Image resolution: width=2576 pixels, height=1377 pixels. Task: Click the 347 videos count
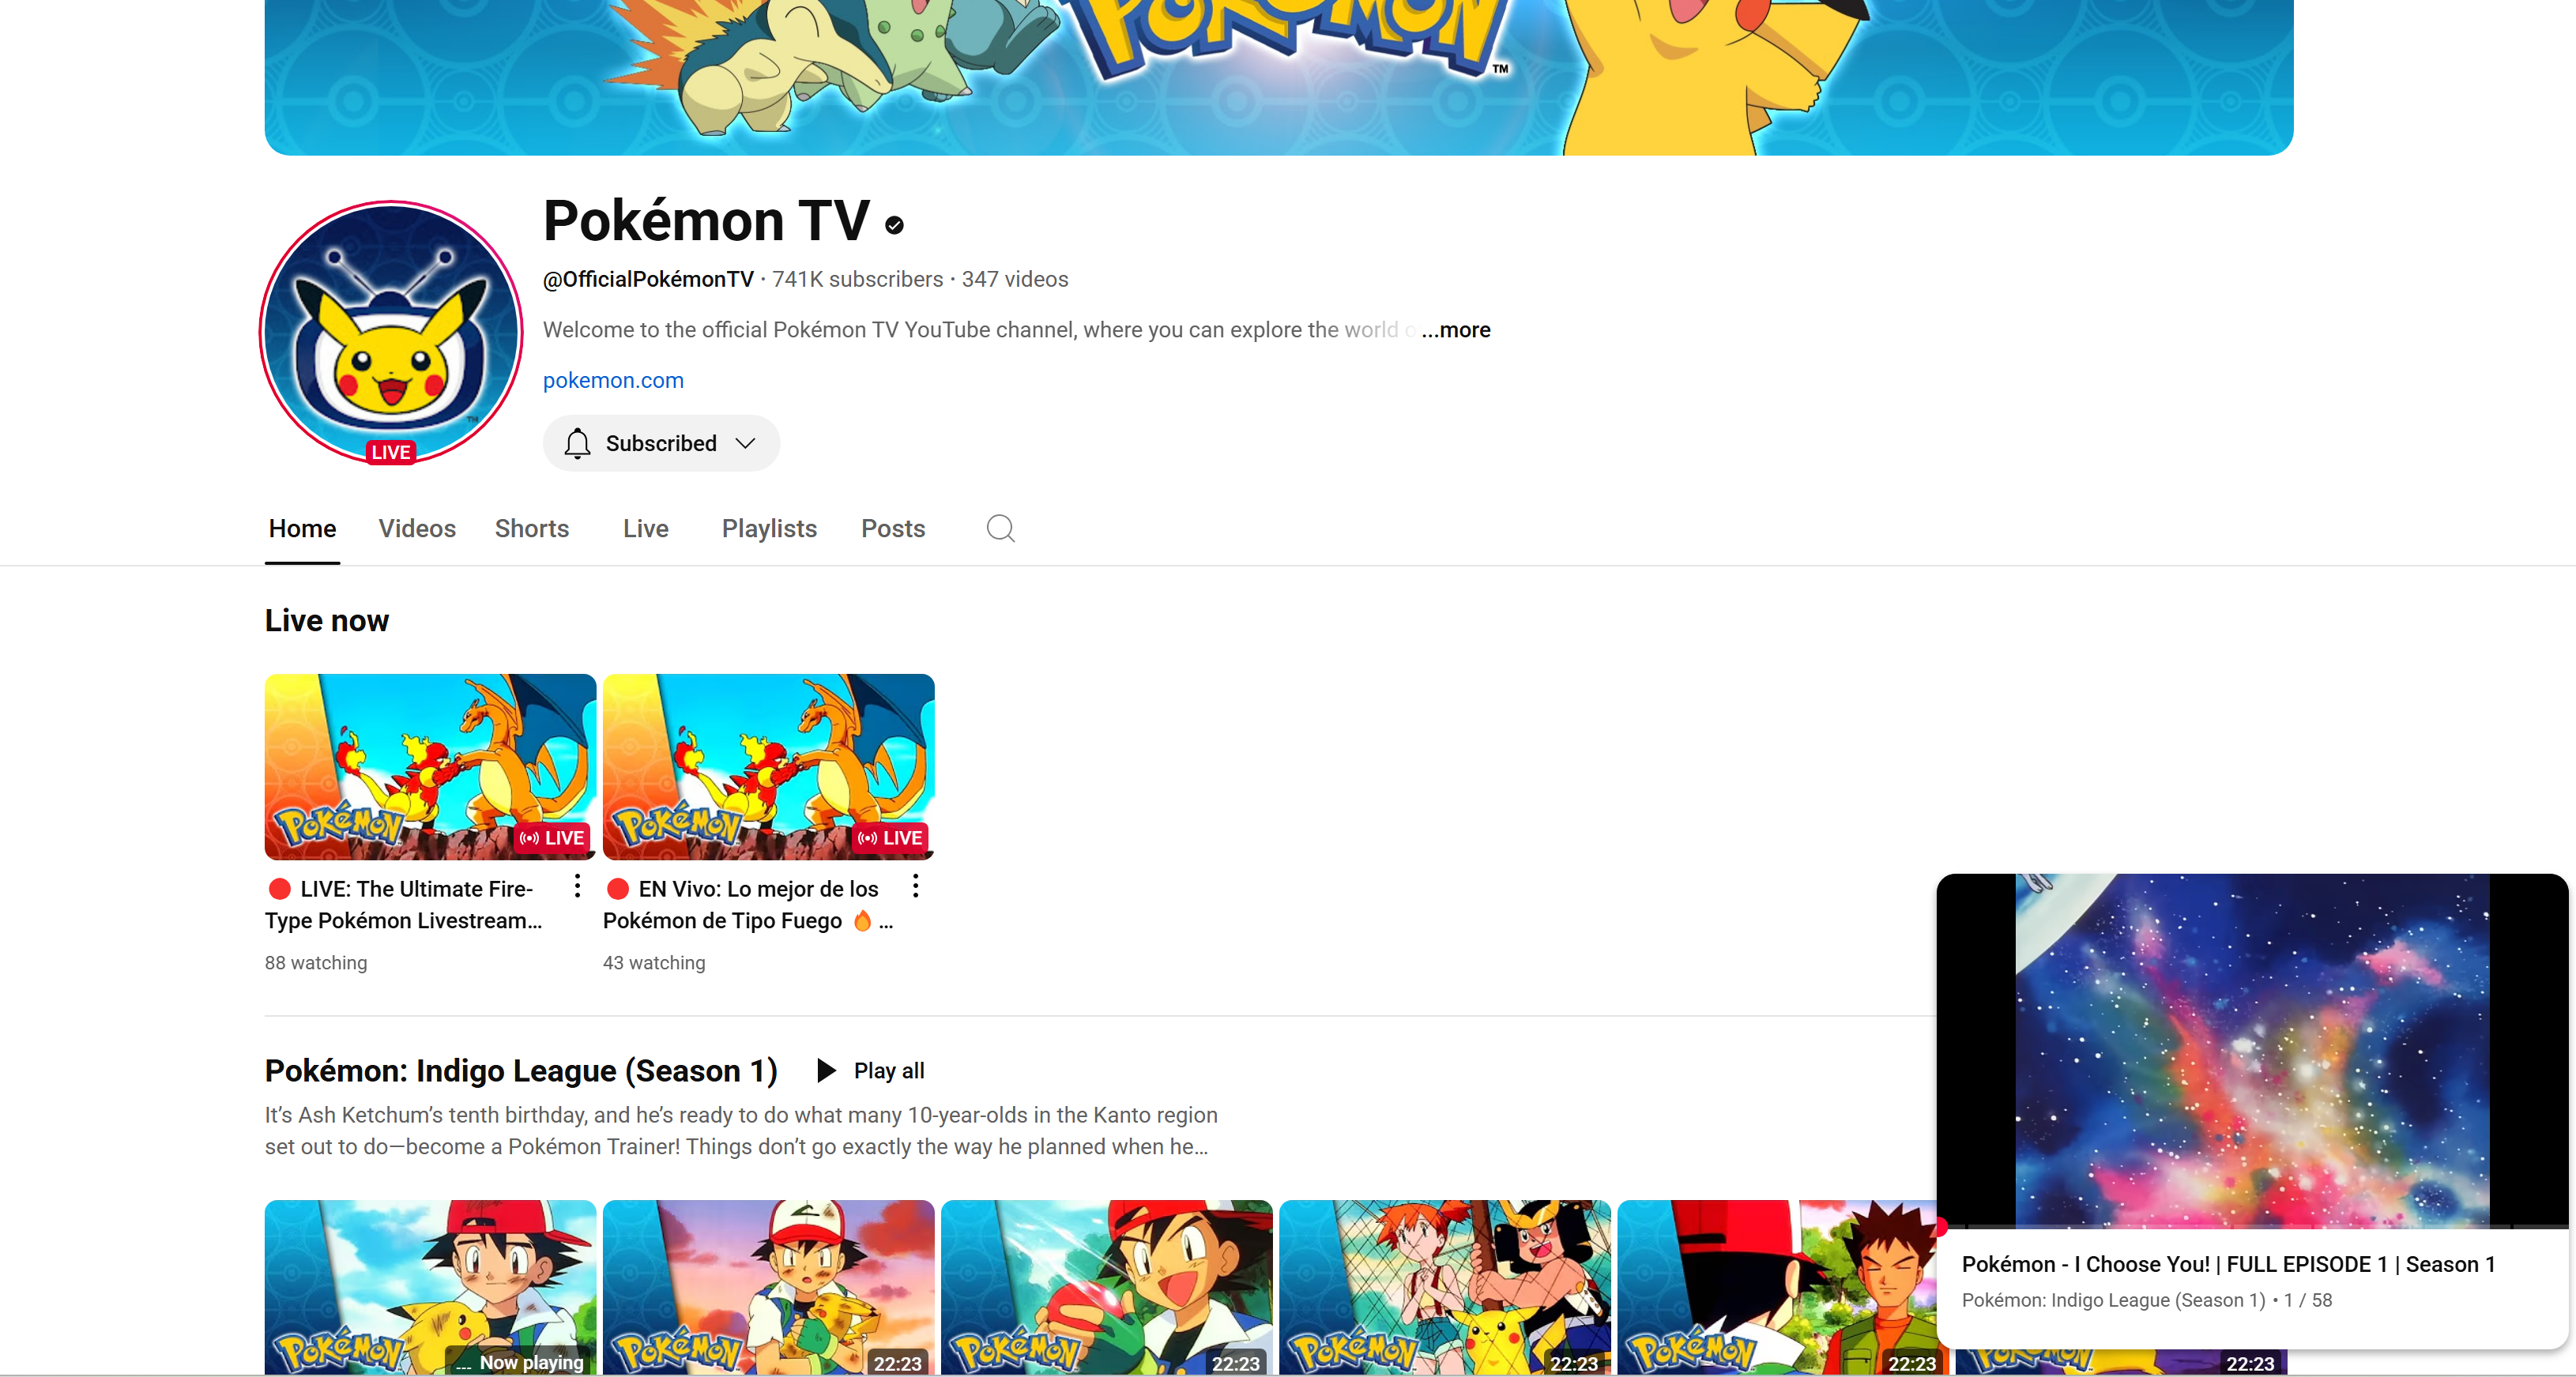(x=1015, y=279)
